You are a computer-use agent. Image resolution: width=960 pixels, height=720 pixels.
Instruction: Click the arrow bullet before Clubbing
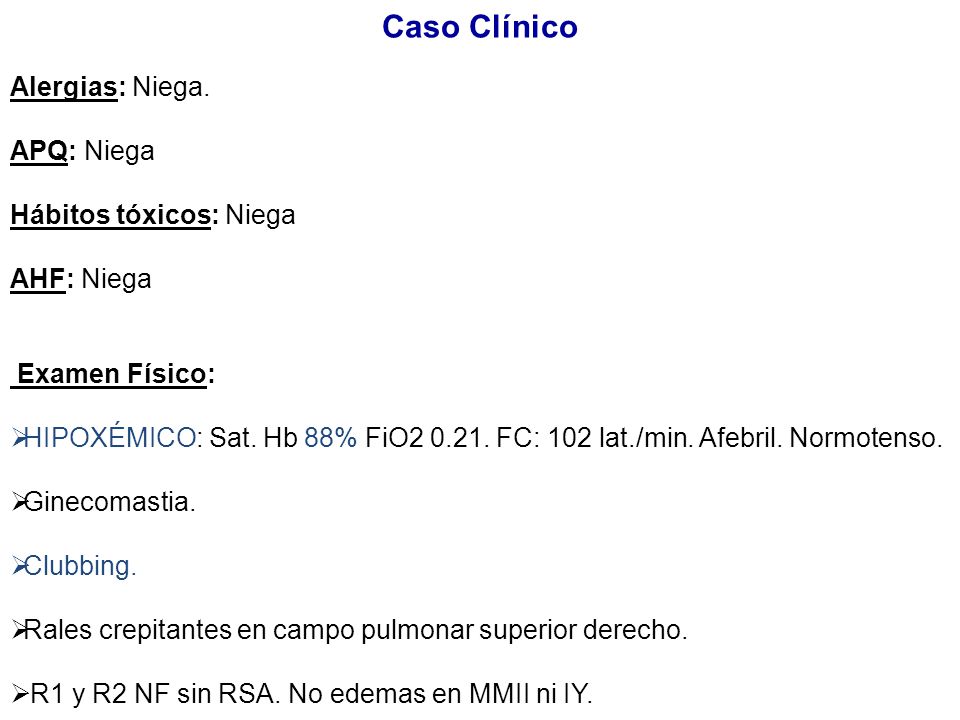(19, 566)
